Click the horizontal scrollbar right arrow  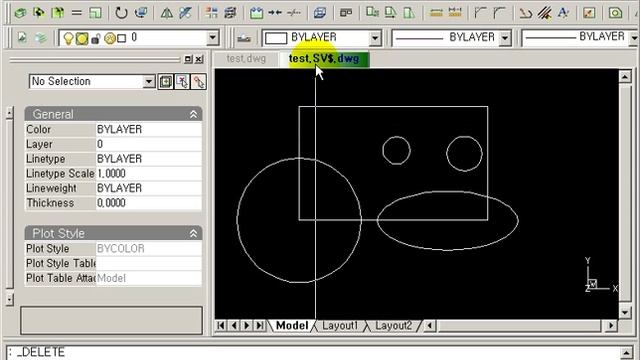(x=611, y=326)
